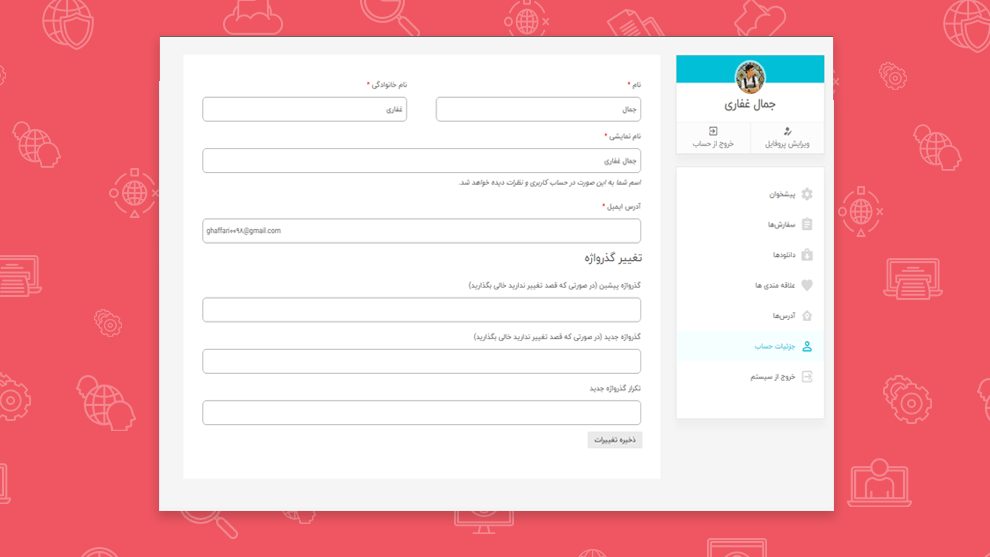Open the دانلودها downloads menu item
This screenshot has height=557, width=990.
click(x=750, y=255)
